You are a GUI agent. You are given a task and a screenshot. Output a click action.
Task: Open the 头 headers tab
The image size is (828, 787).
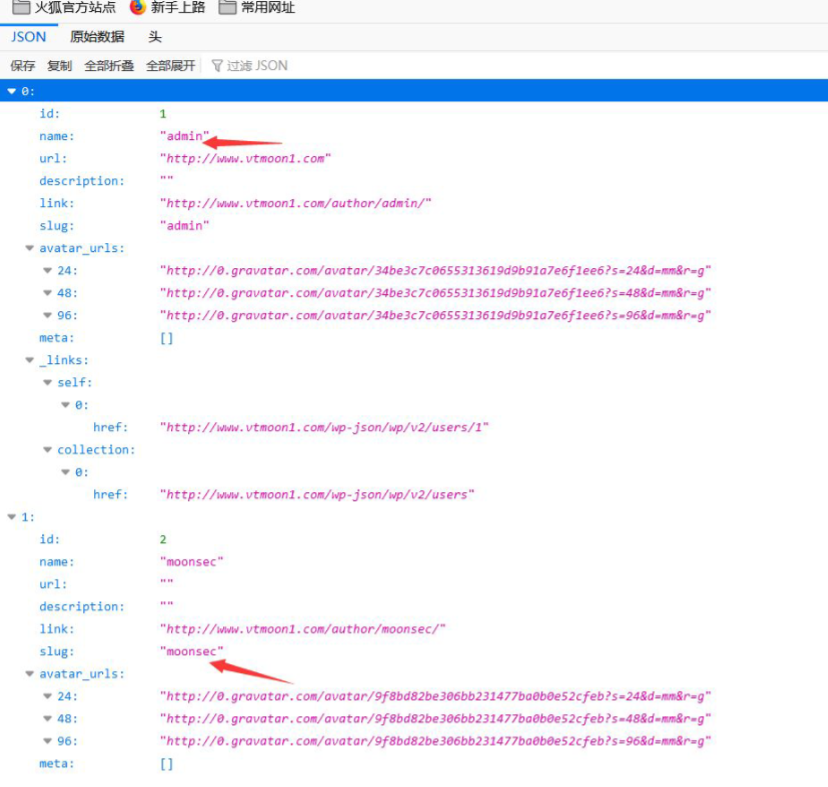(x=155, y=37)
